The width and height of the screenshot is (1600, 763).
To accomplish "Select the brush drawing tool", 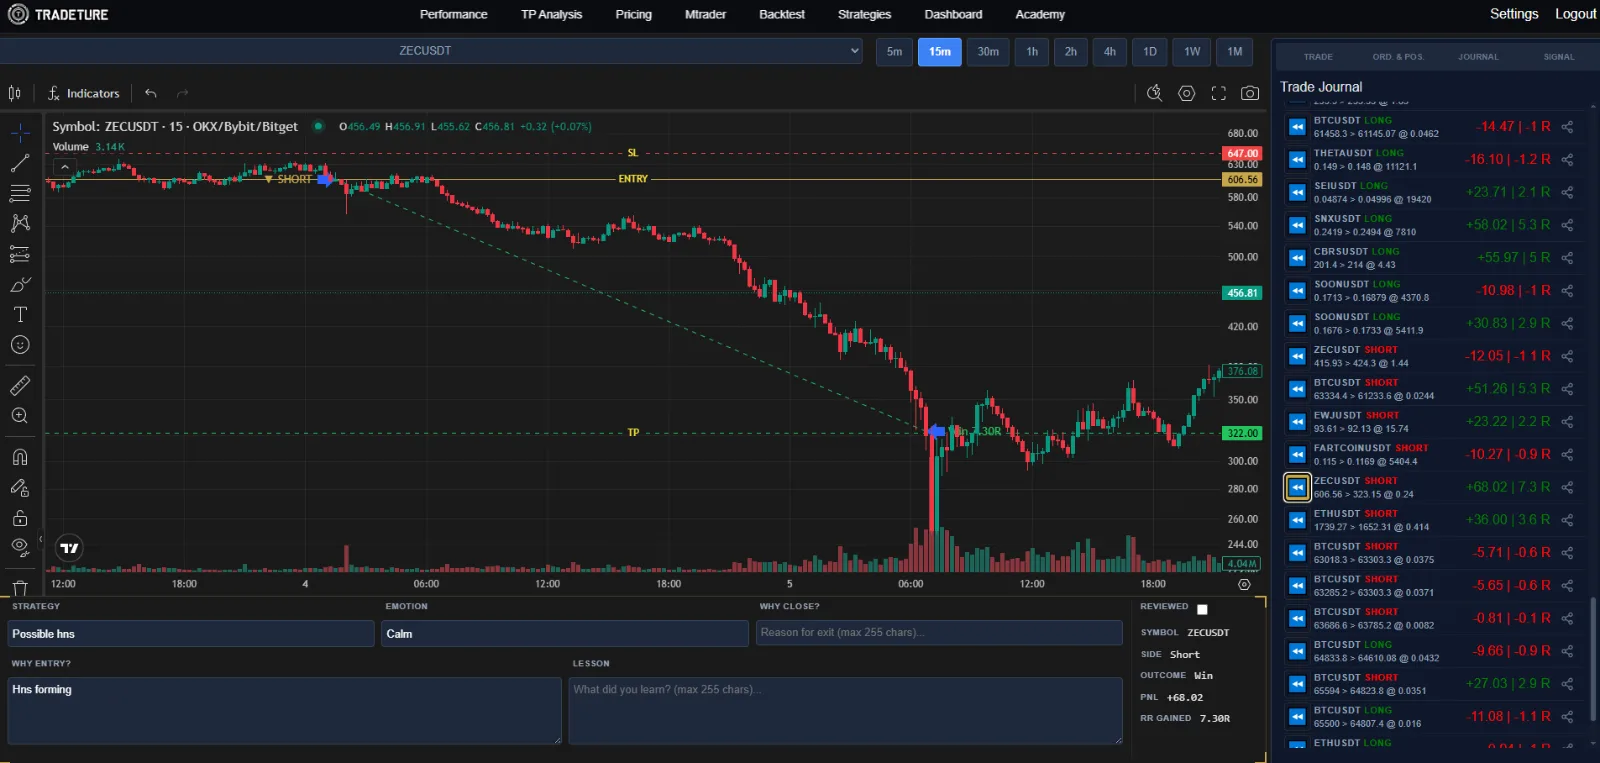I will (x=20, y=285).
